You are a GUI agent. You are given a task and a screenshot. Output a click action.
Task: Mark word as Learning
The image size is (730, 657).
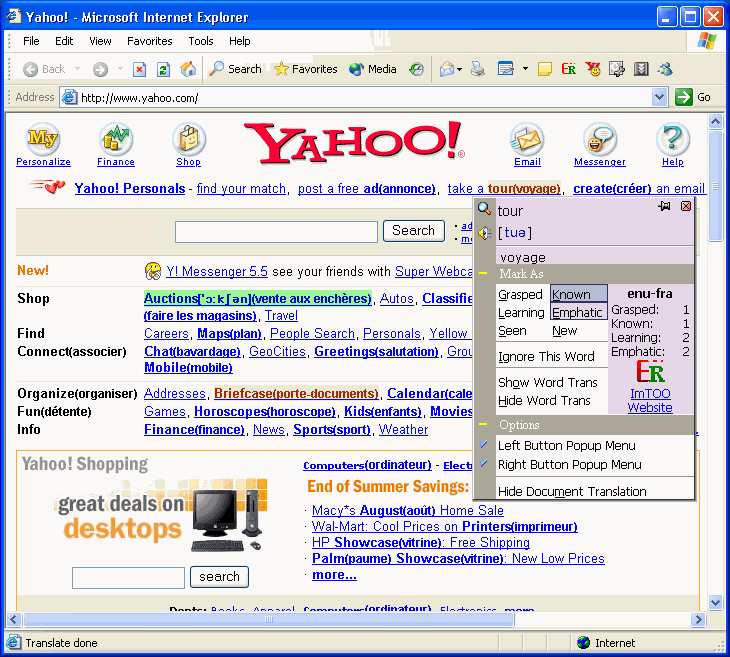point(521,312)
